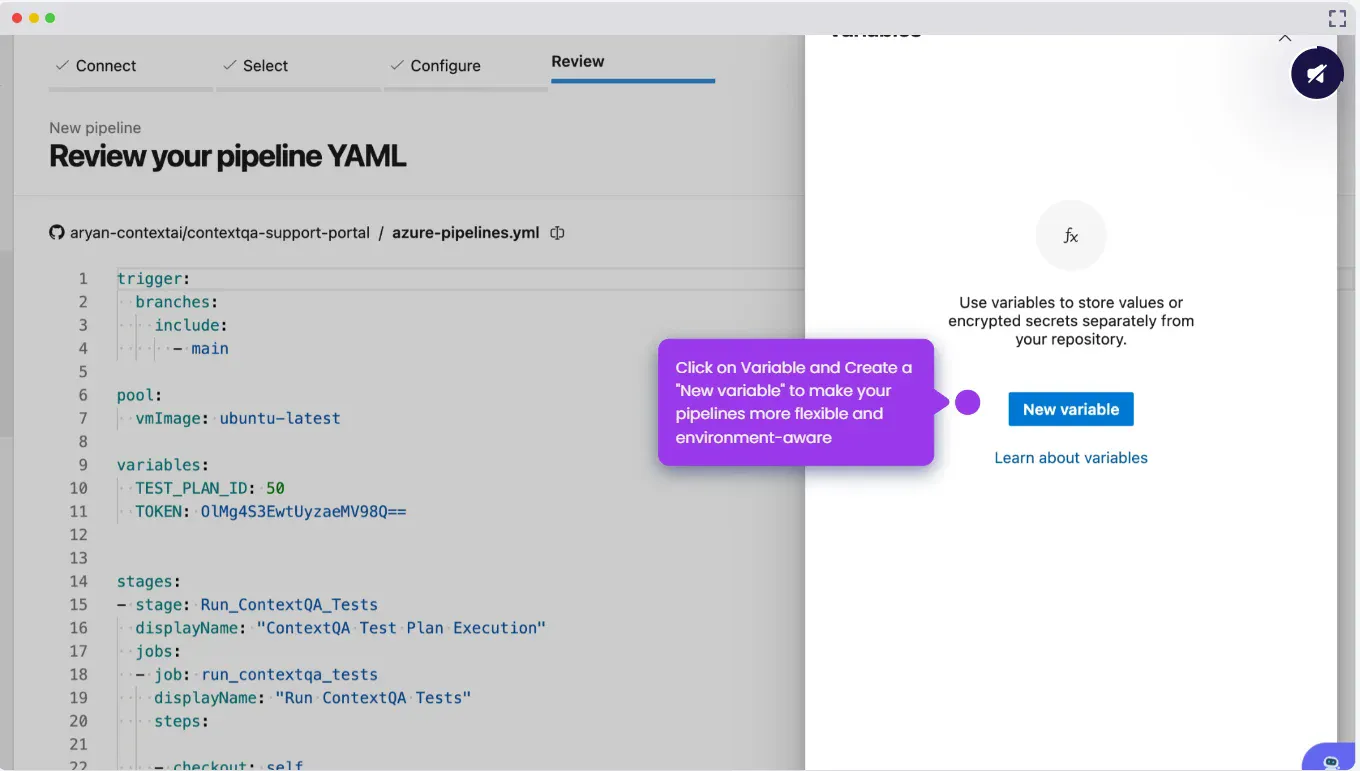Click the New variable button

click(1070, 409)
